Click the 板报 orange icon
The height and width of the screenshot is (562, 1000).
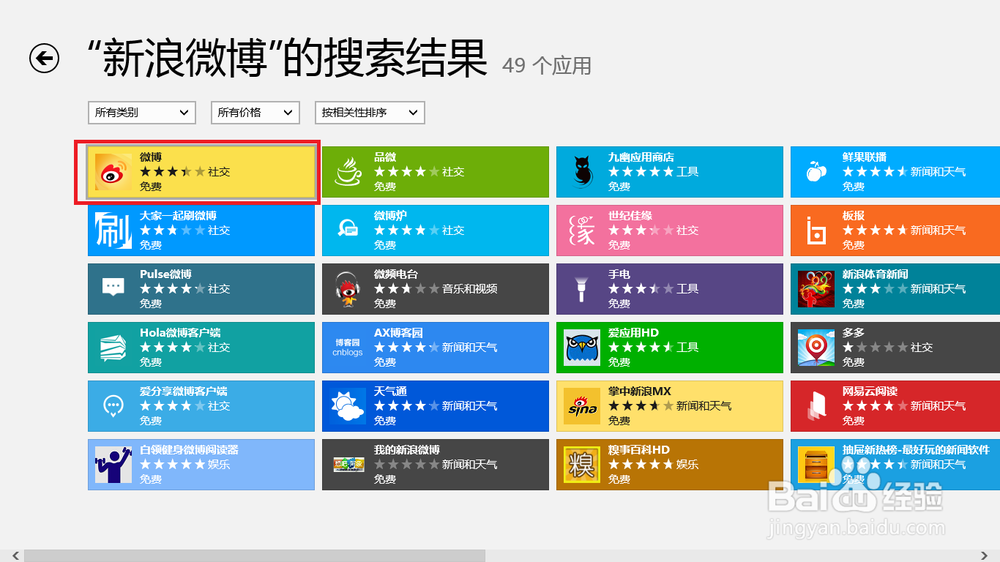point(816,232)
